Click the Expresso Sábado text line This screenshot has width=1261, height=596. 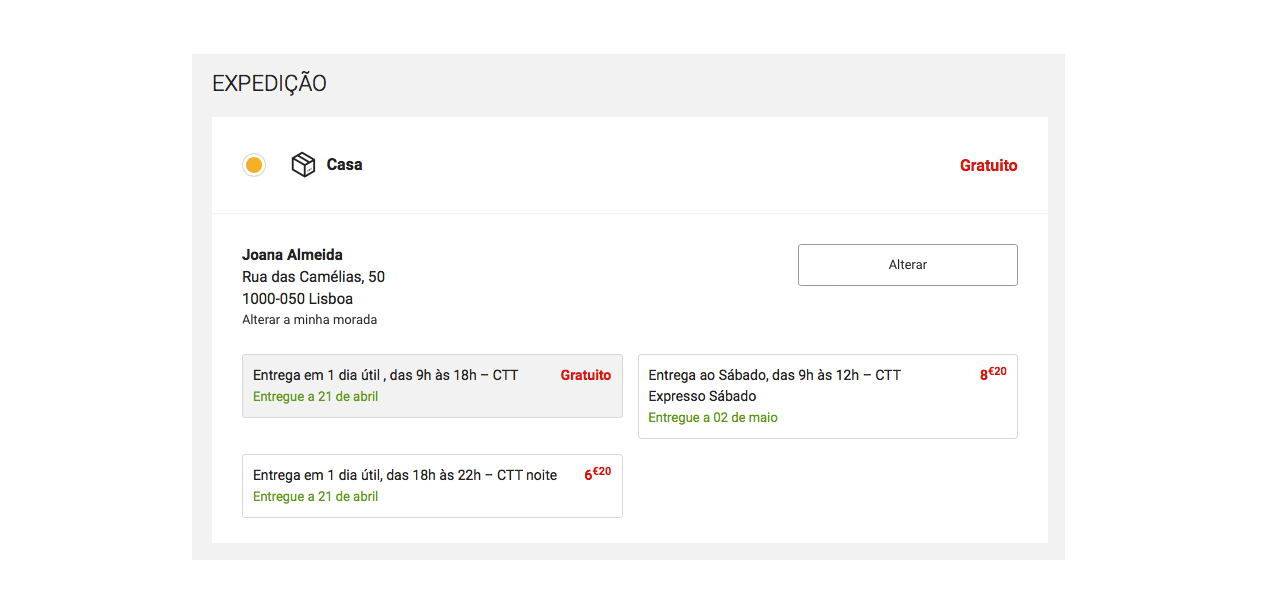point(702,396)
